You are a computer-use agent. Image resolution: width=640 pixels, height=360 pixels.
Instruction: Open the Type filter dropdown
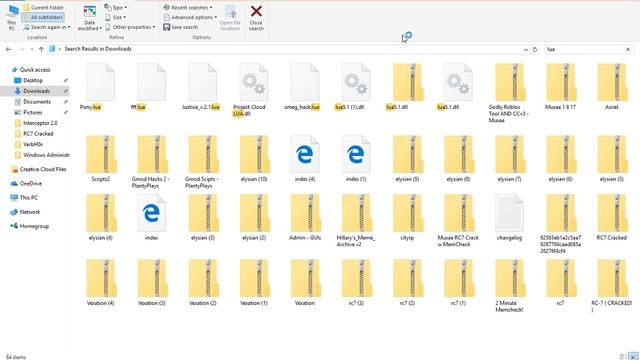tap(116, 7)
